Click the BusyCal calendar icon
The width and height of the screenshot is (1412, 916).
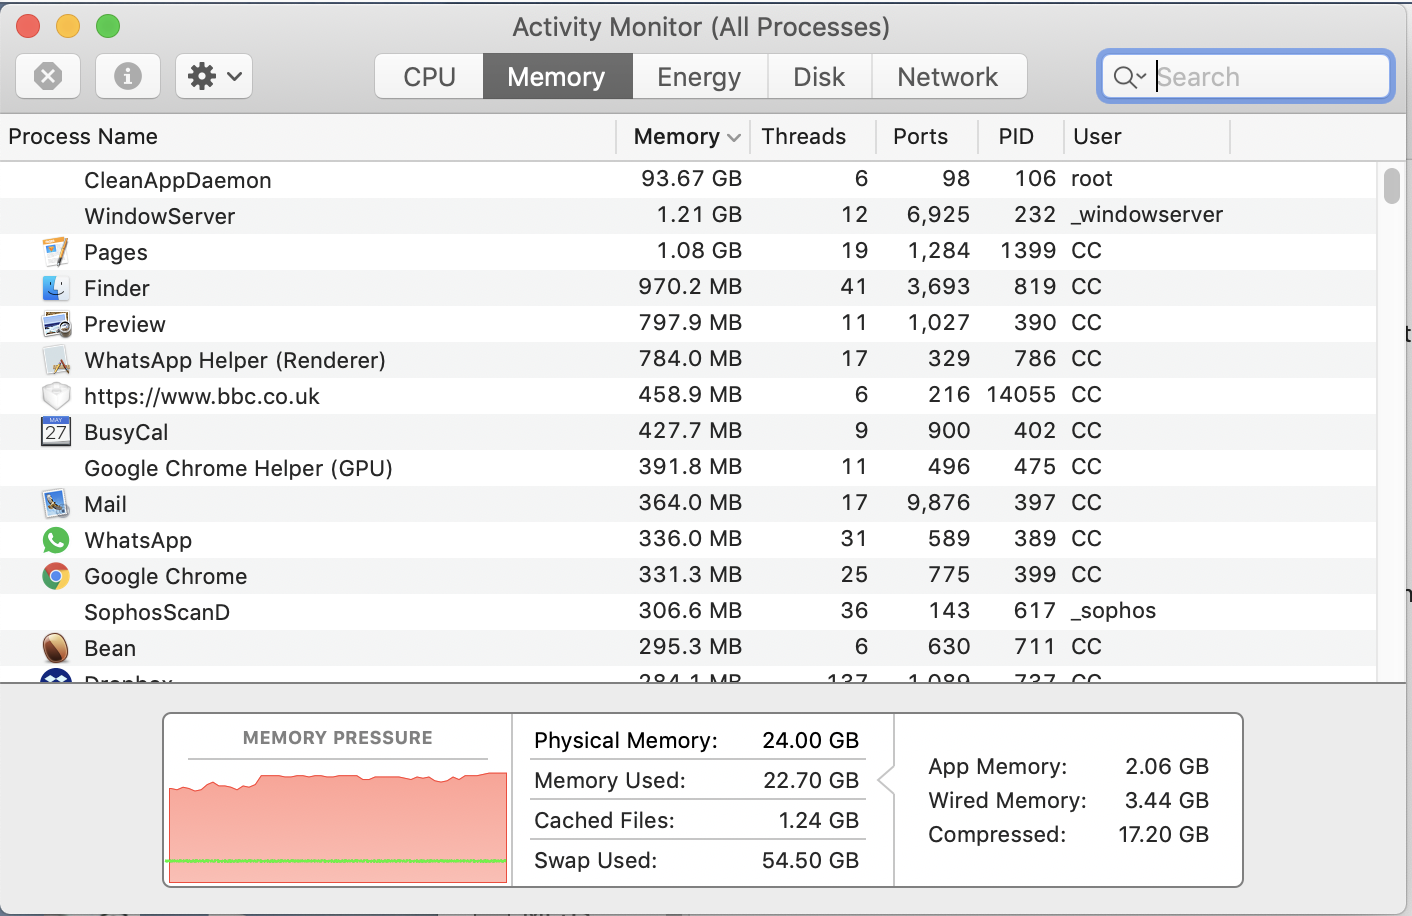56,432
